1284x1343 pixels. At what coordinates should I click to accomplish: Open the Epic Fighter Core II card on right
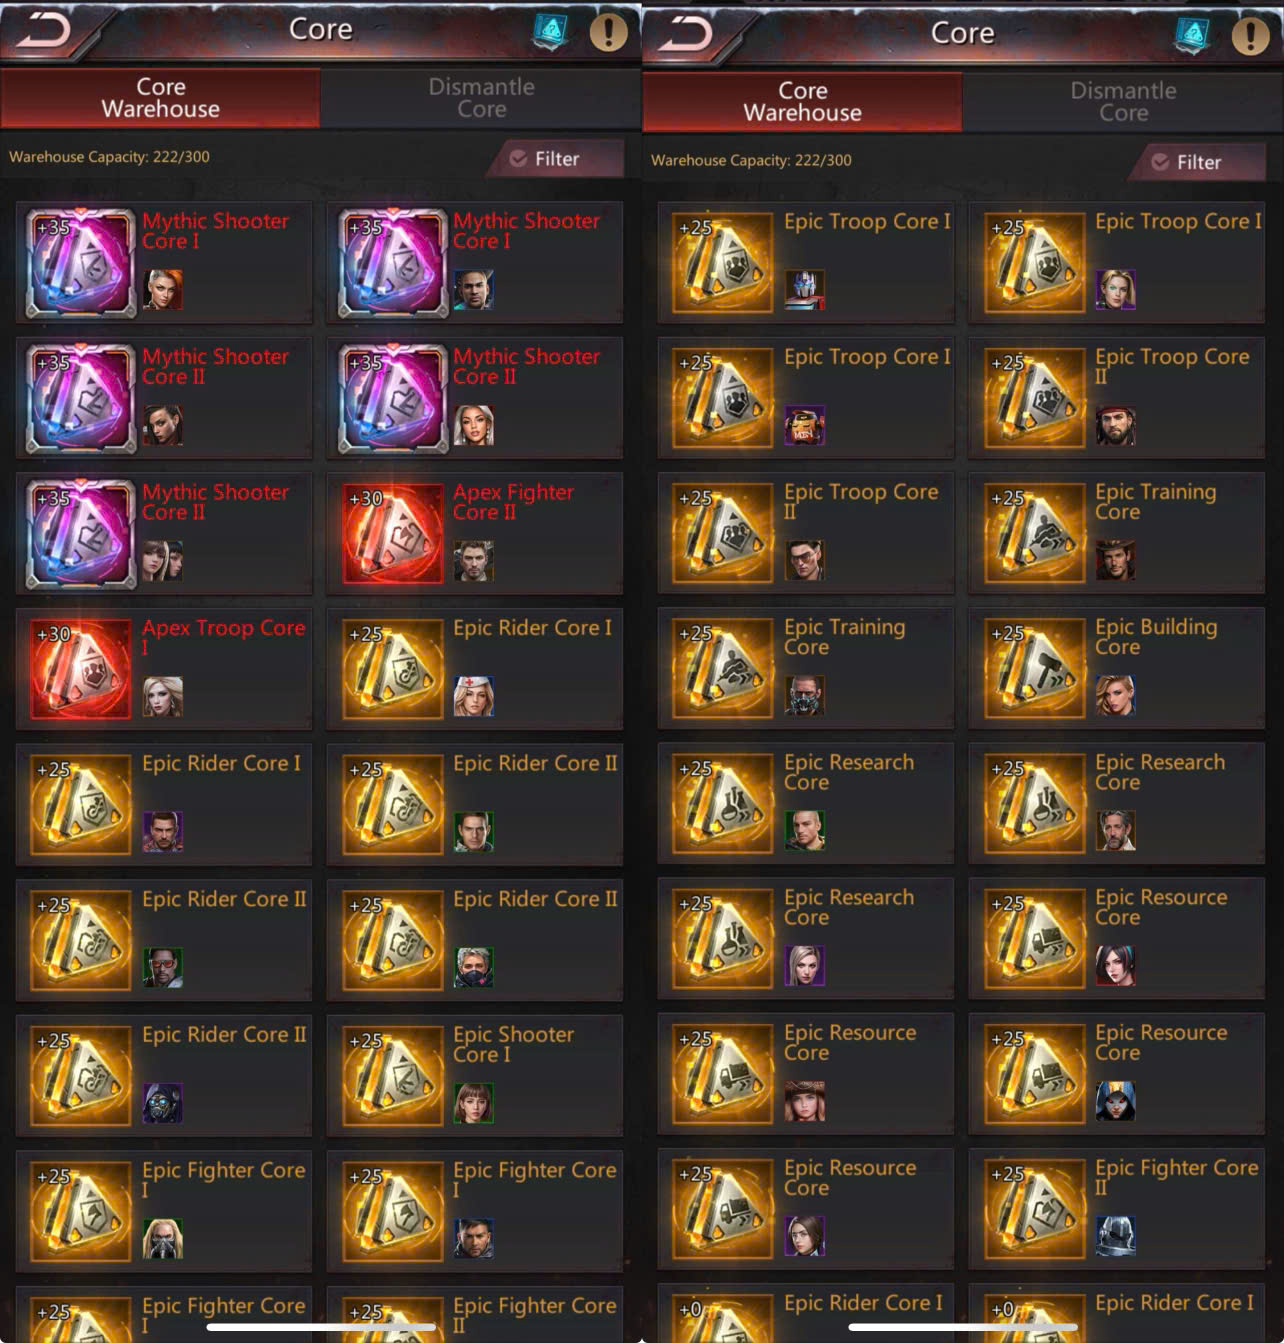tap(1116, 1208)
